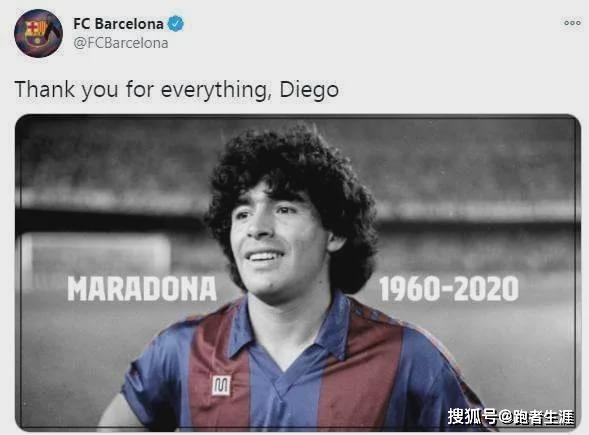The height and width of the screenshot is (435, 589).
Task: Click the MARADONA caption in the image
Action: coord(142,289)
